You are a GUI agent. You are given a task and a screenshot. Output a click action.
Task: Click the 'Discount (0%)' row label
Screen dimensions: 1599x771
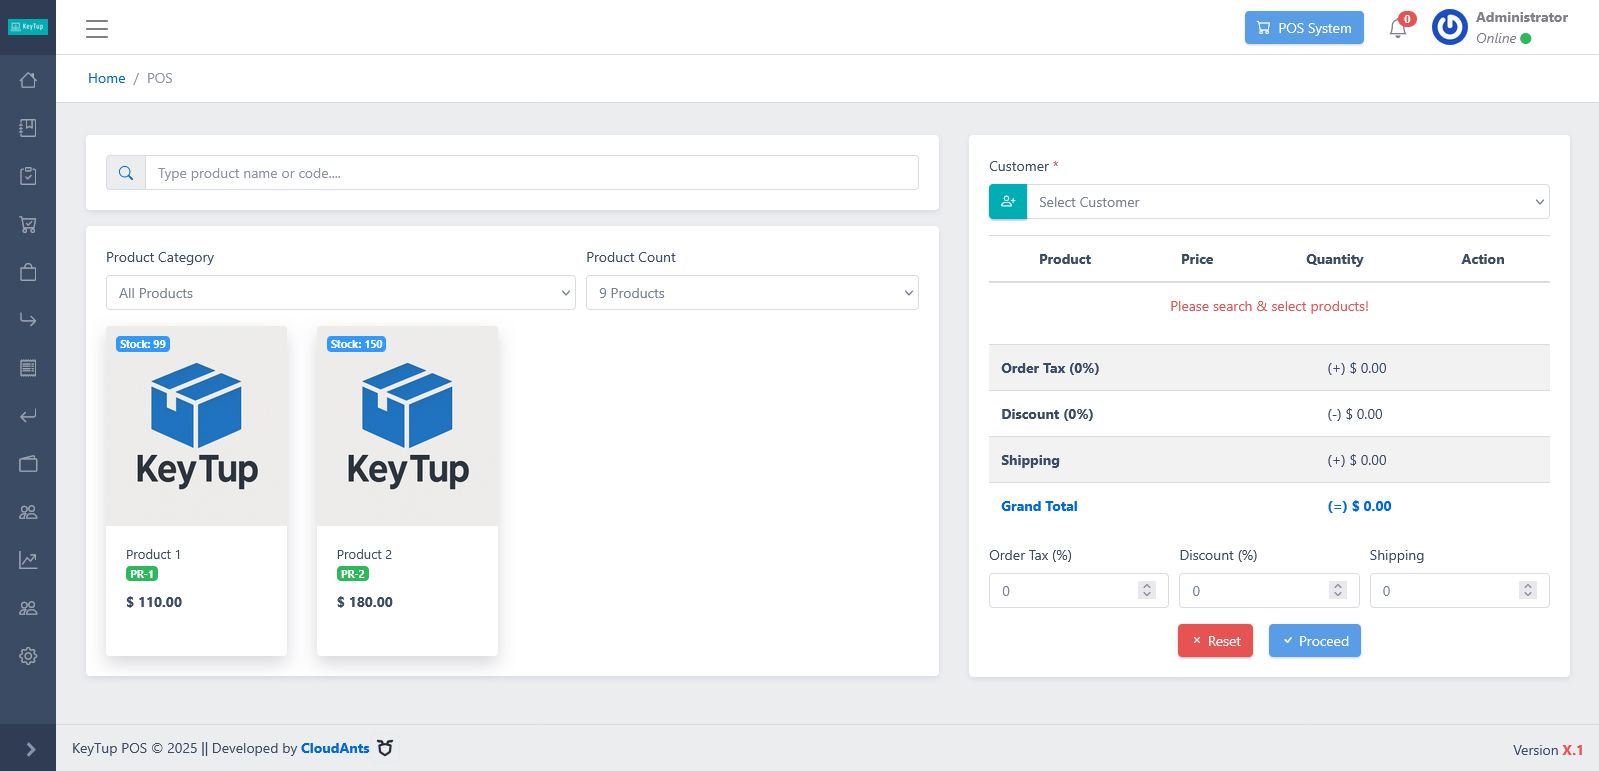(x=1047, y=414)
